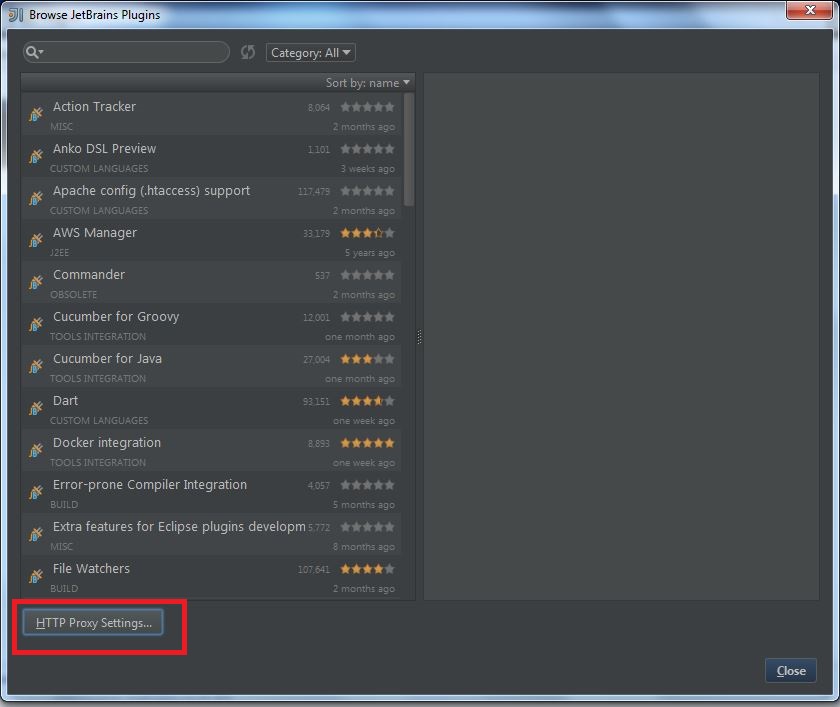Select the File Watchers plugin name
This screenshot has height=707, width=840.
coord(91,568)
